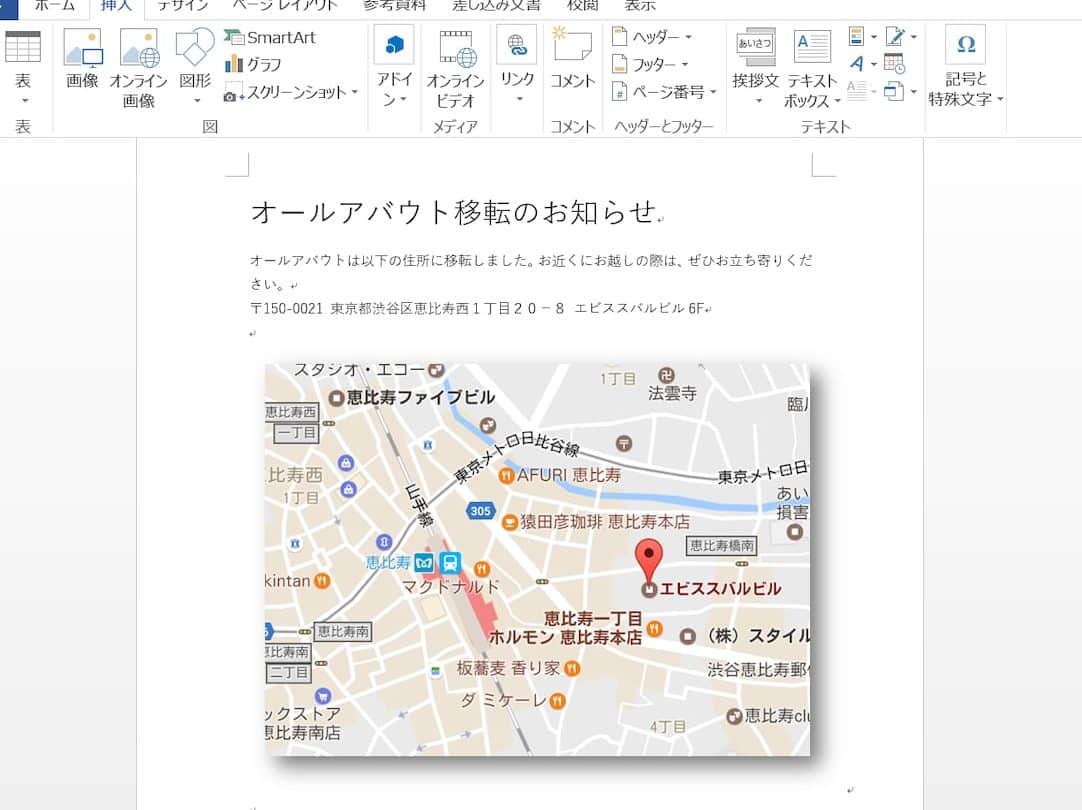Viewport: 1082px width, 810px height.
Task: Expand the ヘッダー (Header) dropdown
Action: [x=688, y=37]
